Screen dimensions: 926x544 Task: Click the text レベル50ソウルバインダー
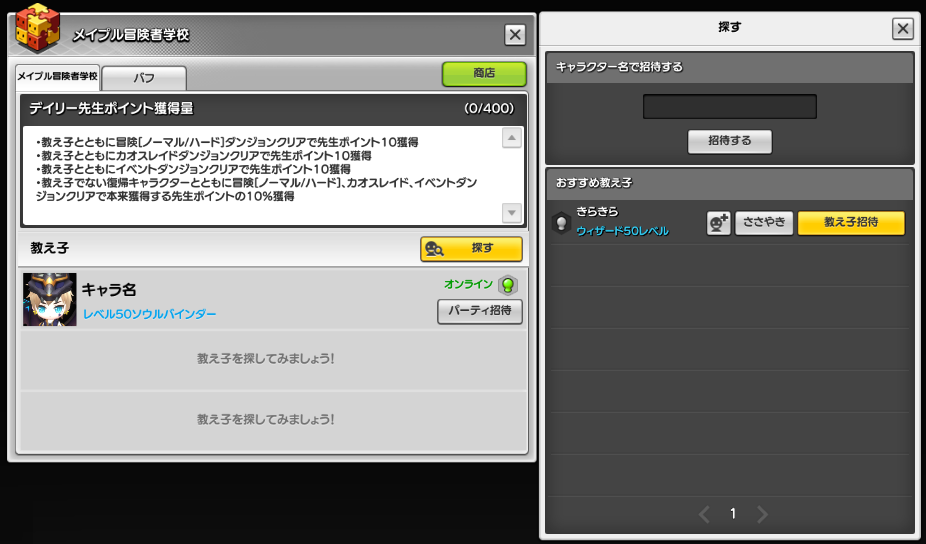pos(149,314)
